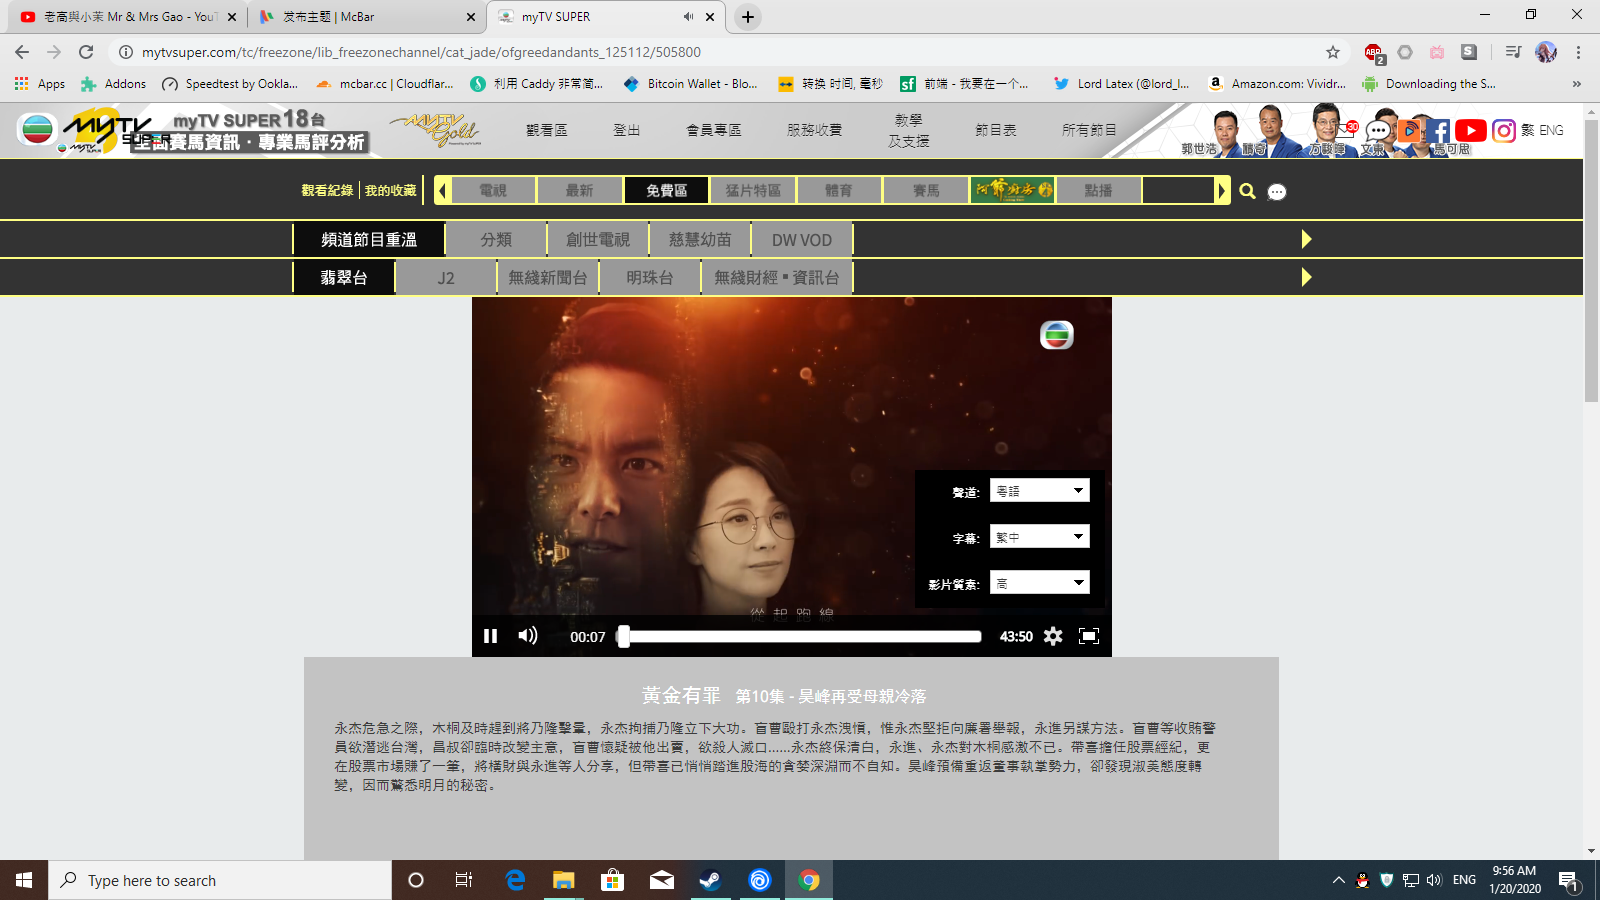1600x900 pixels.
Task: Open the orange play app icon
Action: coord(1408,130)
